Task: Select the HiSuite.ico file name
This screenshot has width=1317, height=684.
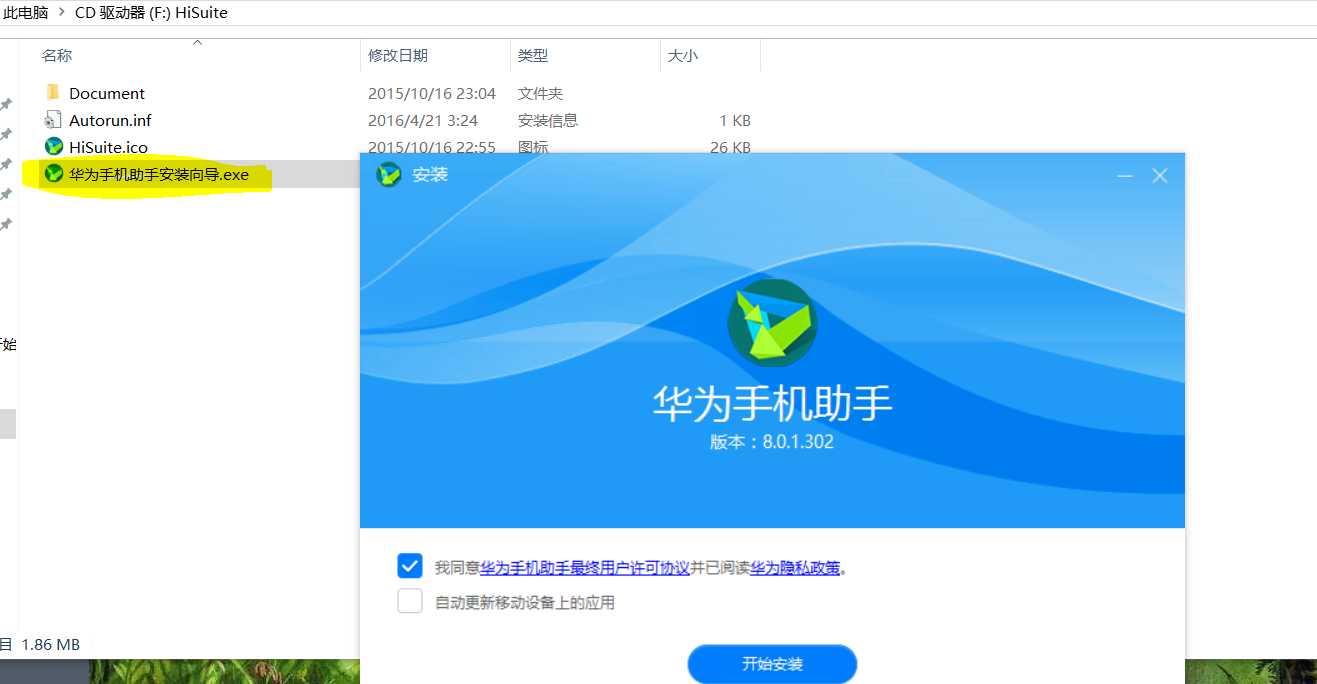Action: pyautogui.click(x=108, y=147)
